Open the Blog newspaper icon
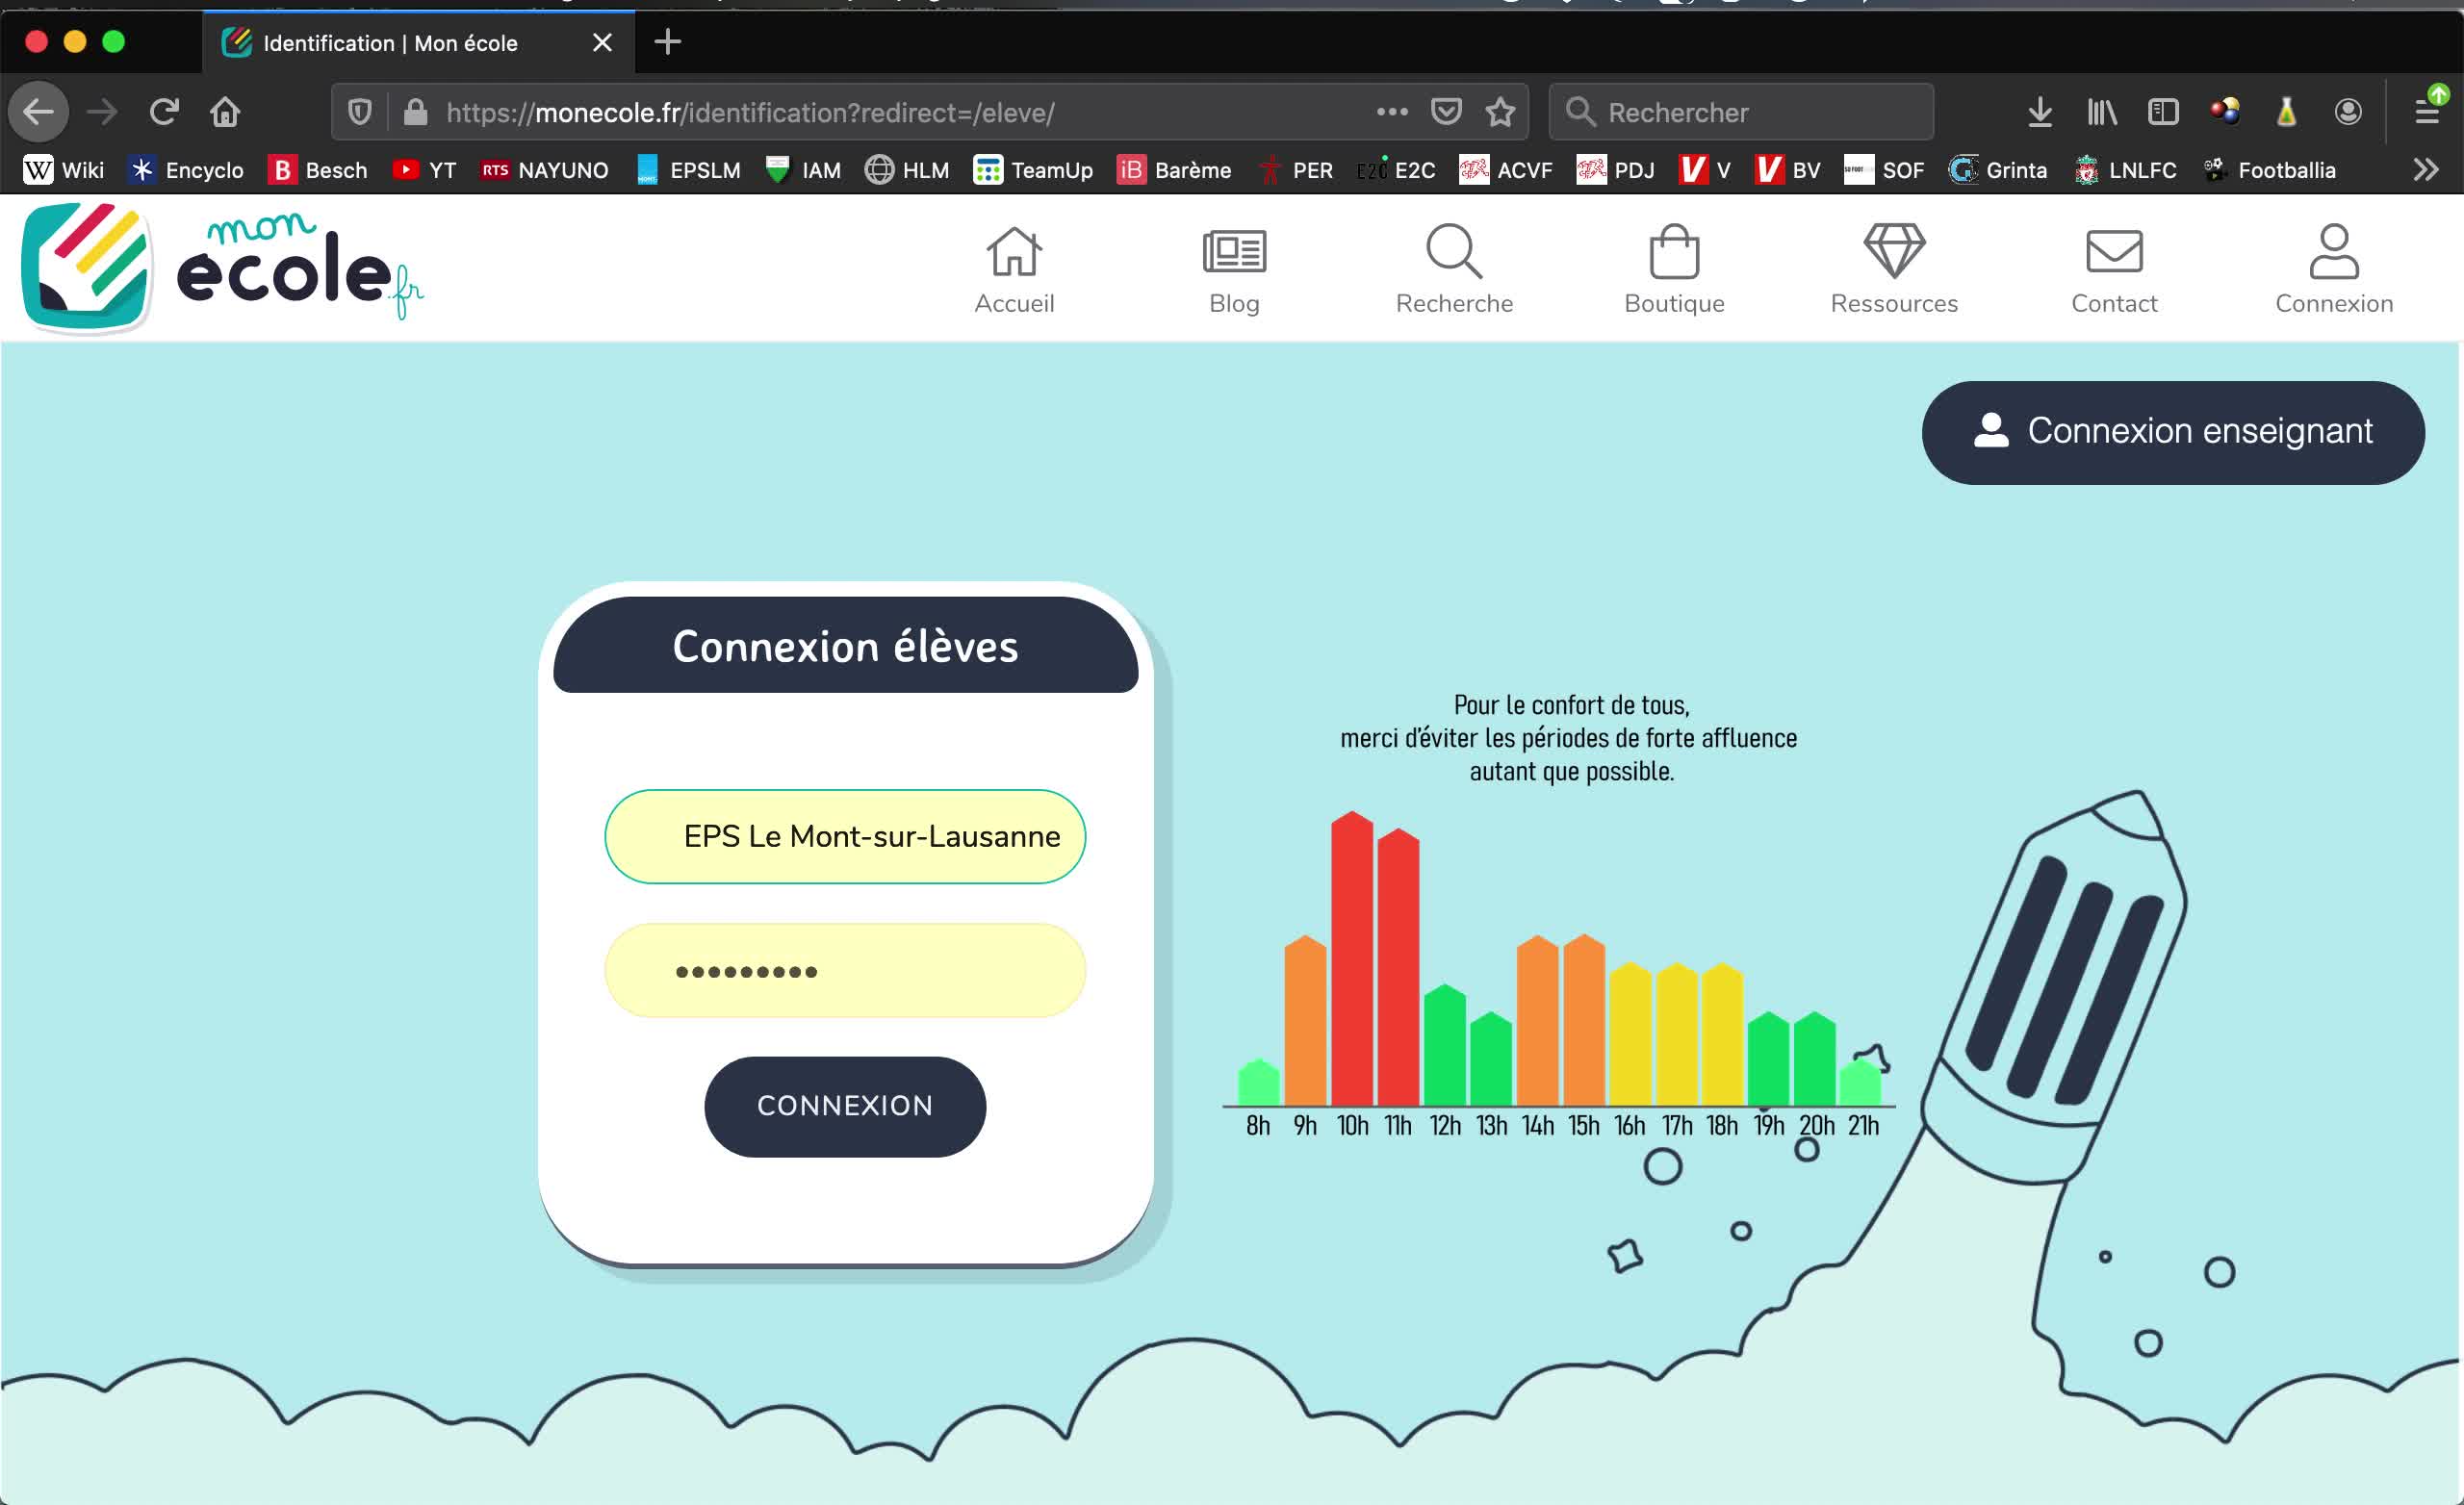2464x1505 pixels. tap(1234, 252)
